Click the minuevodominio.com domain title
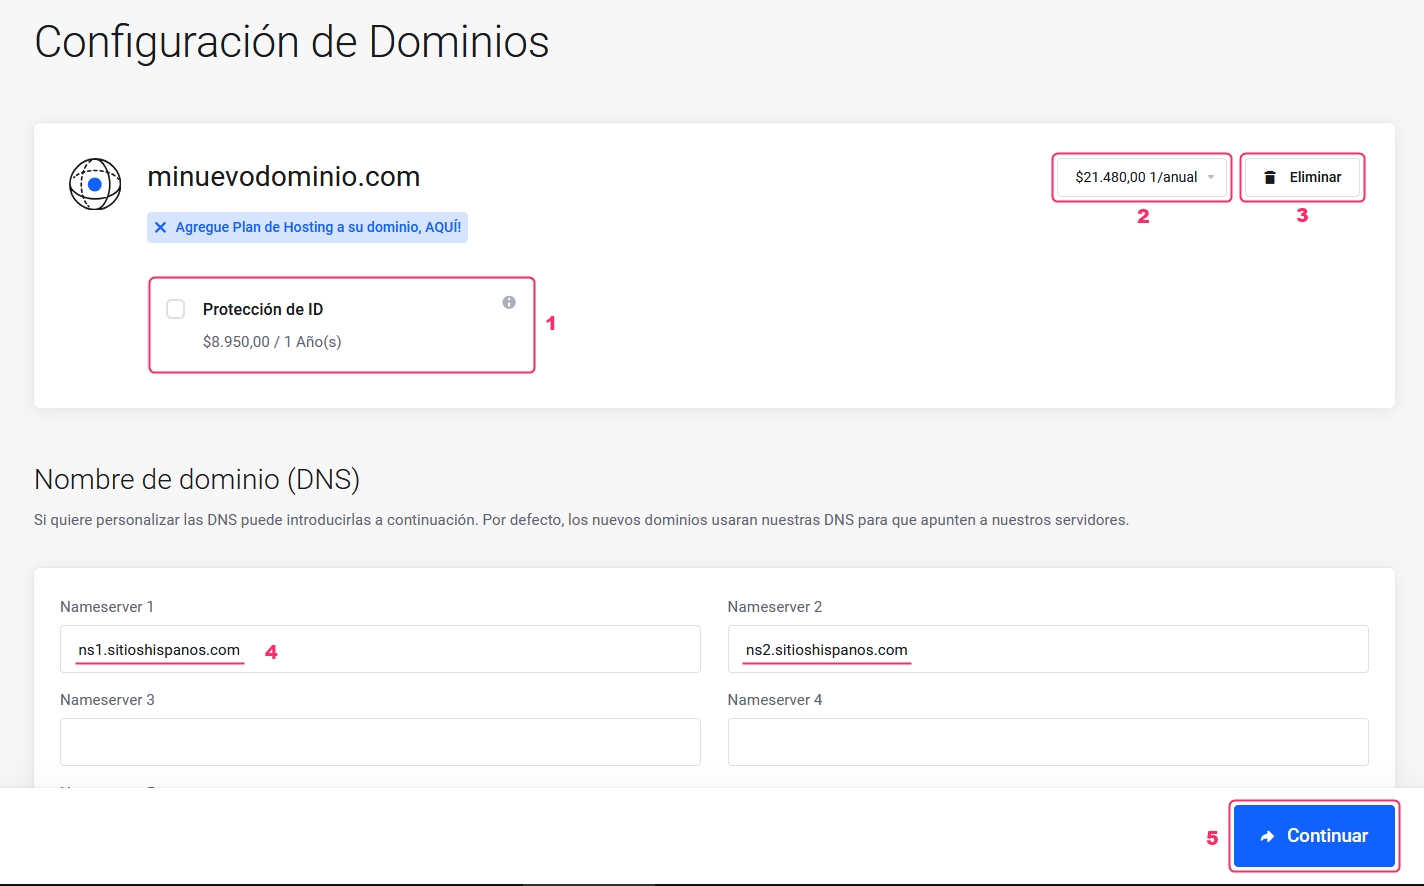 click(283, 177)
